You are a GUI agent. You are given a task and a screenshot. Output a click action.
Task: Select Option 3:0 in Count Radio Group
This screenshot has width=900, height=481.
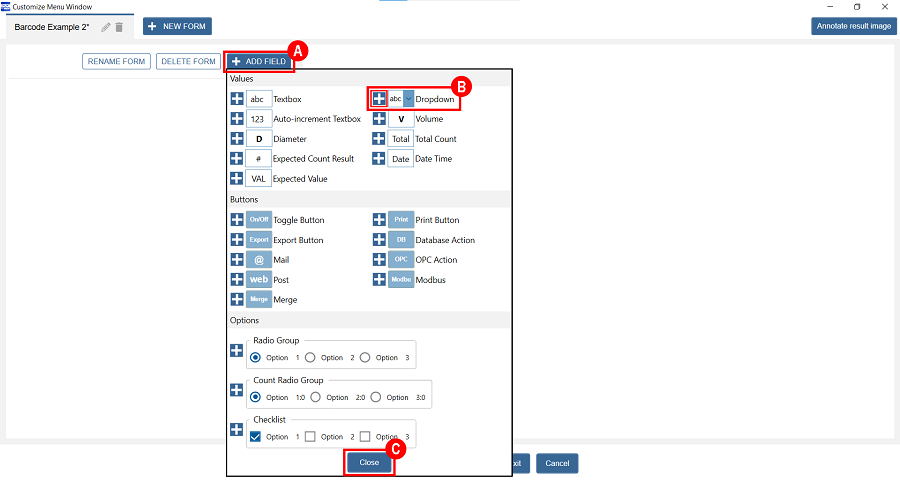376,397
